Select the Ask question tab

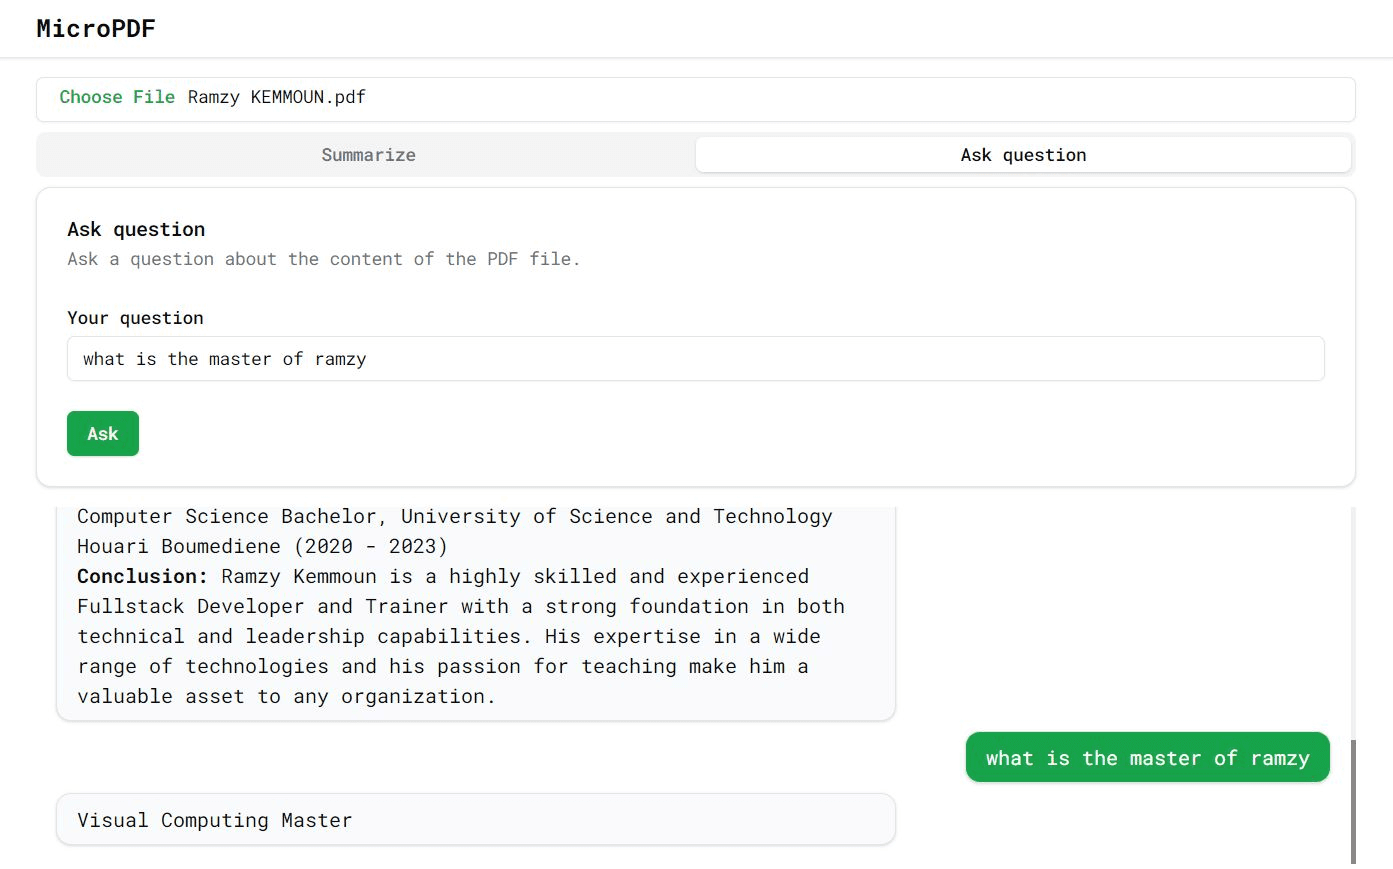[x=1023, y=155]
